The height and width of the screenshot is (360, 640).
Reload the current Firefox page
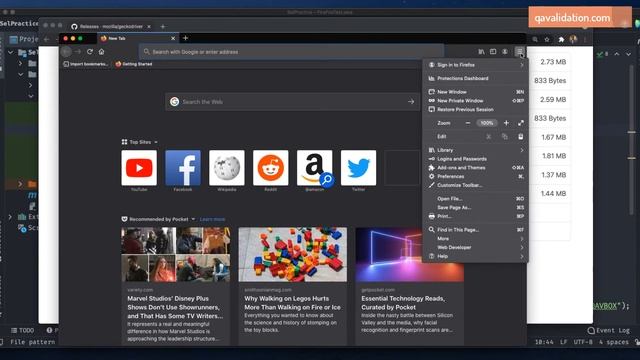point(89,51)
